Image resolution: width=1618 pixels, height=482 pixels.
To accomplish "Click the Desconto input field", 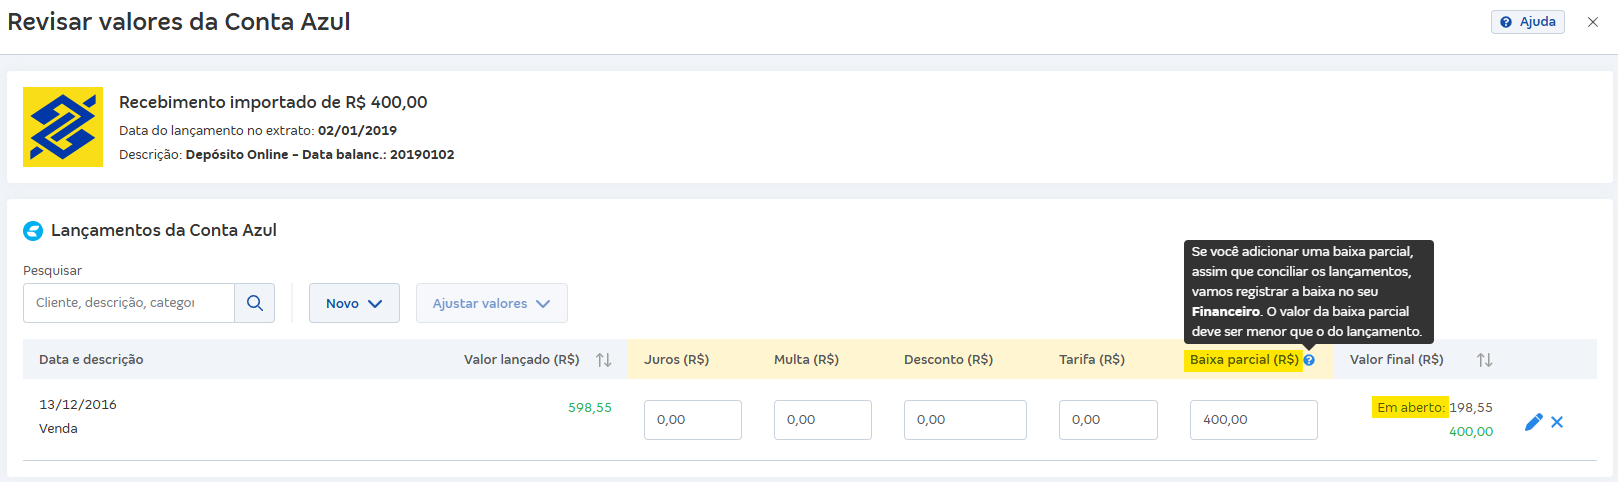I will [964, 420].
